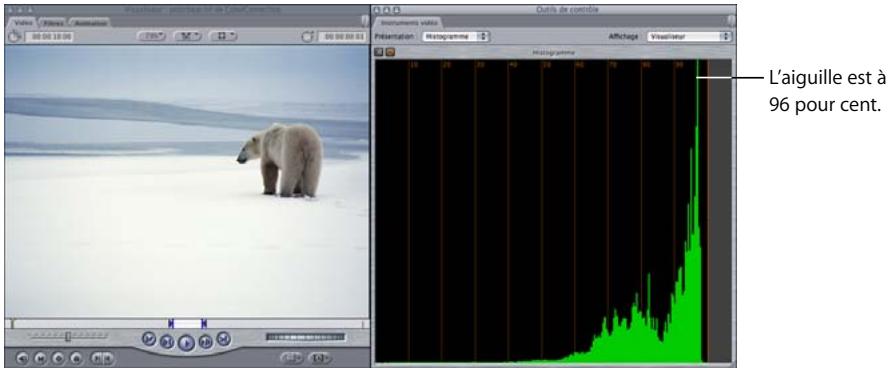Click the Out point marker on scrubber
890x370 pixels.
click(204, 323)
